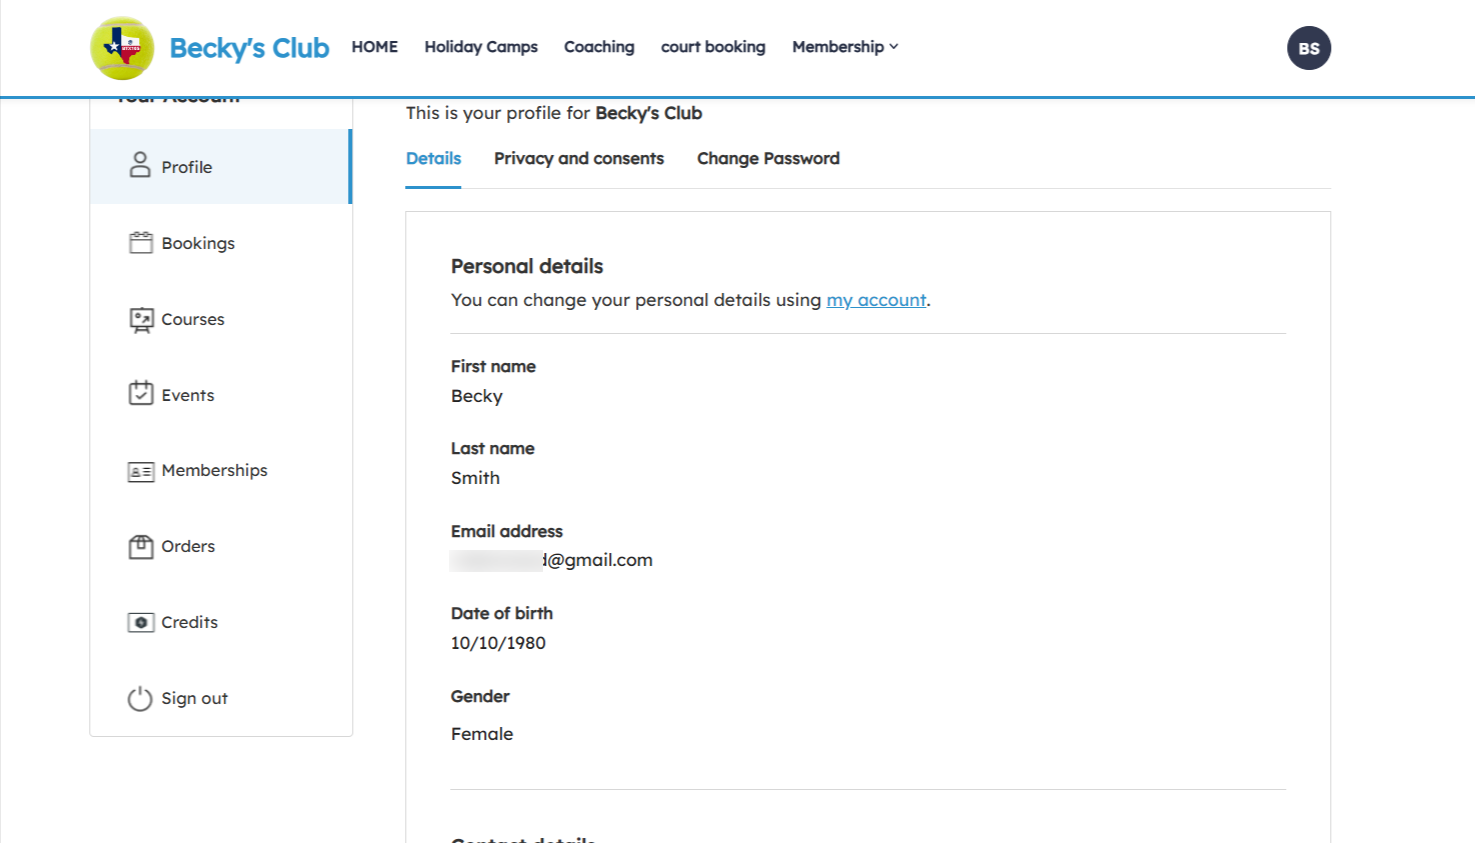Image resolution: width=1475 pixels, height=843 pixels.
Task: Click the Profile person icon in sidebar
Action: pyautogui.click(x=140, y=165)
